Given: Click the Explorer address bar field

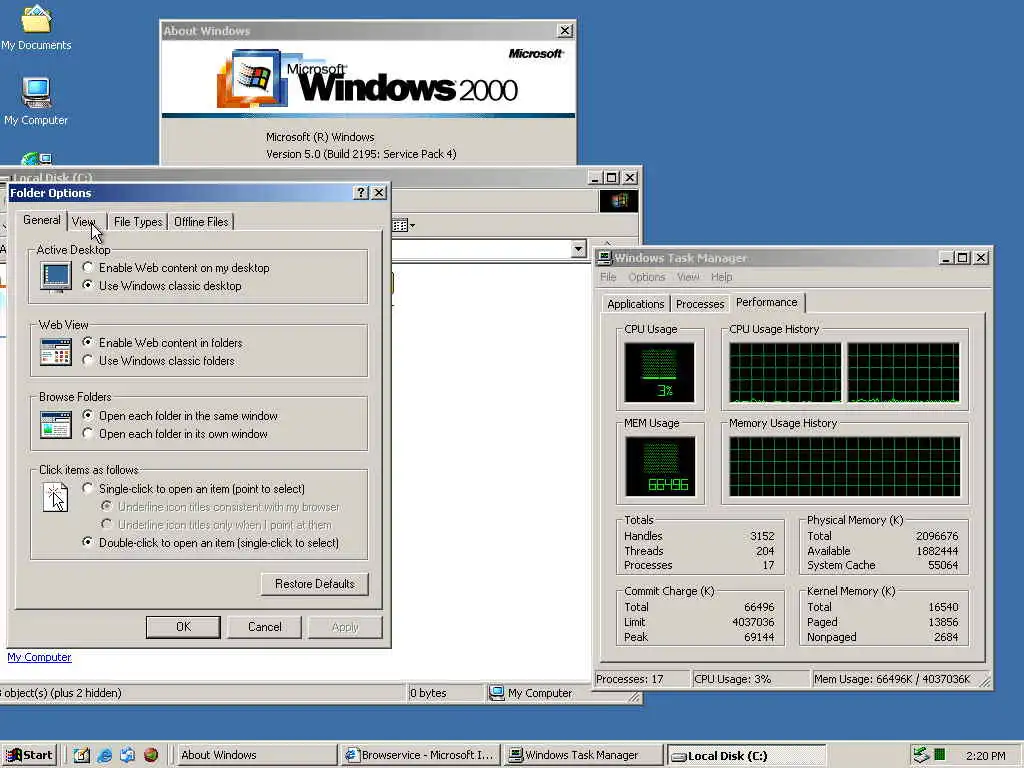Looking at the screenshot, I should click(x=481, y=249).
